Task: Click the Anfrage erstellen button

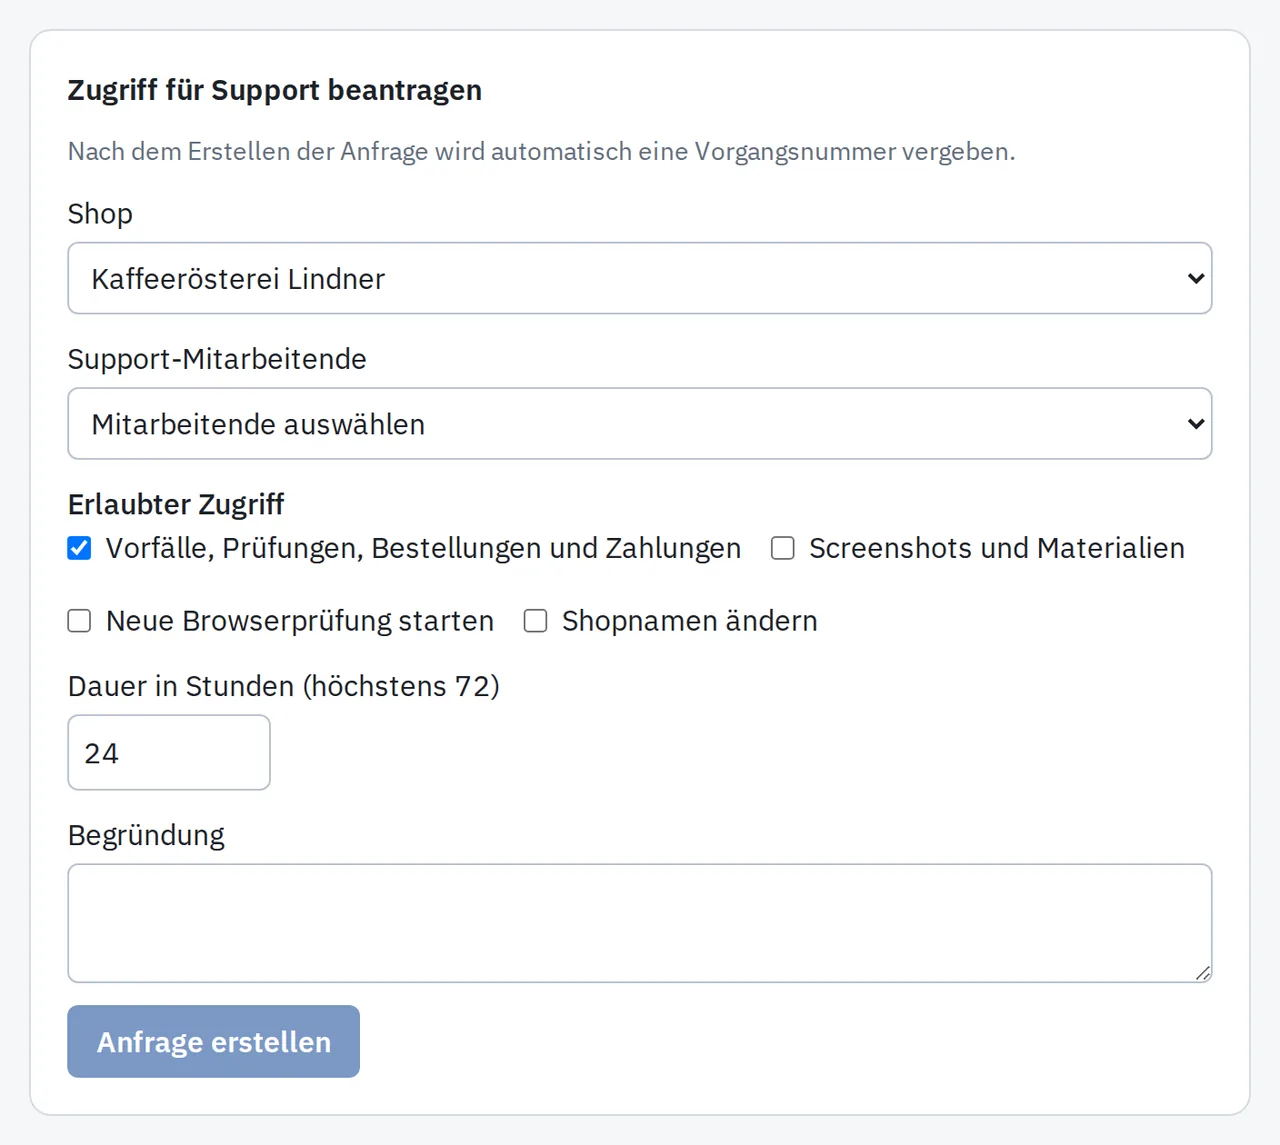Action: tap(214, 1041)
